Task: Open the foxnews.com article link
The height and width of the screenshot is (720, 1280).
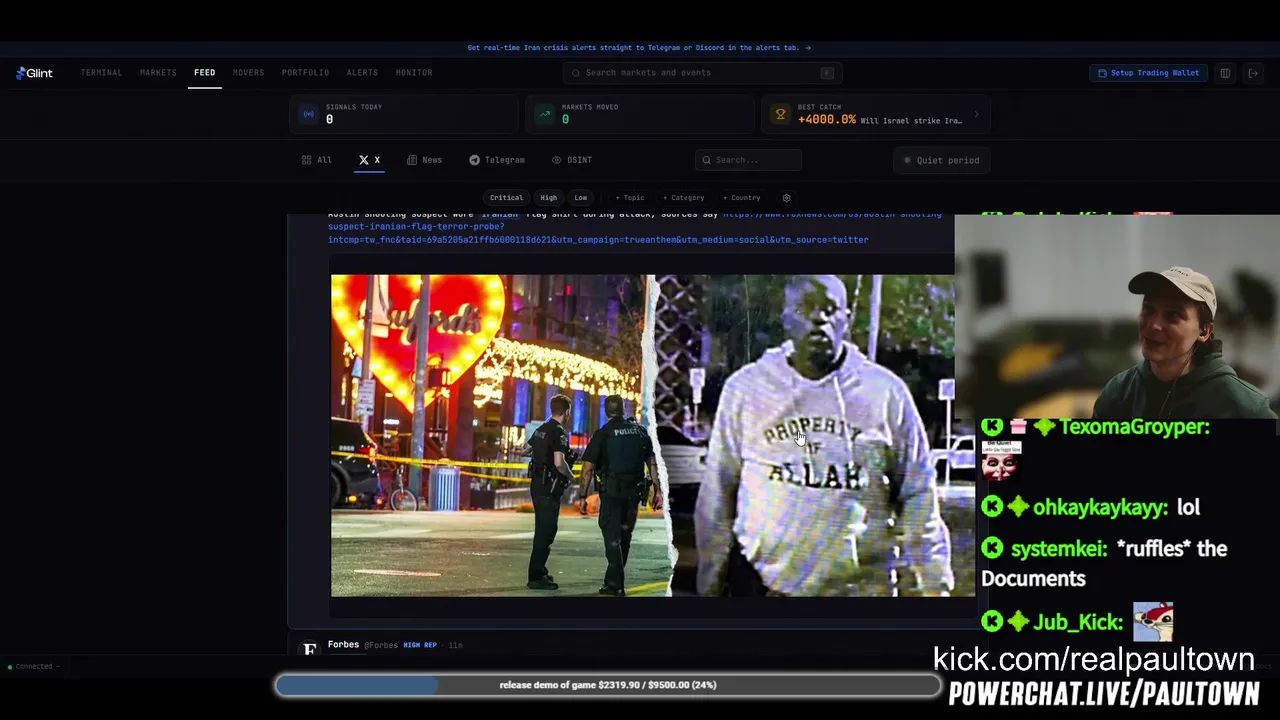Action: [634, 227]
